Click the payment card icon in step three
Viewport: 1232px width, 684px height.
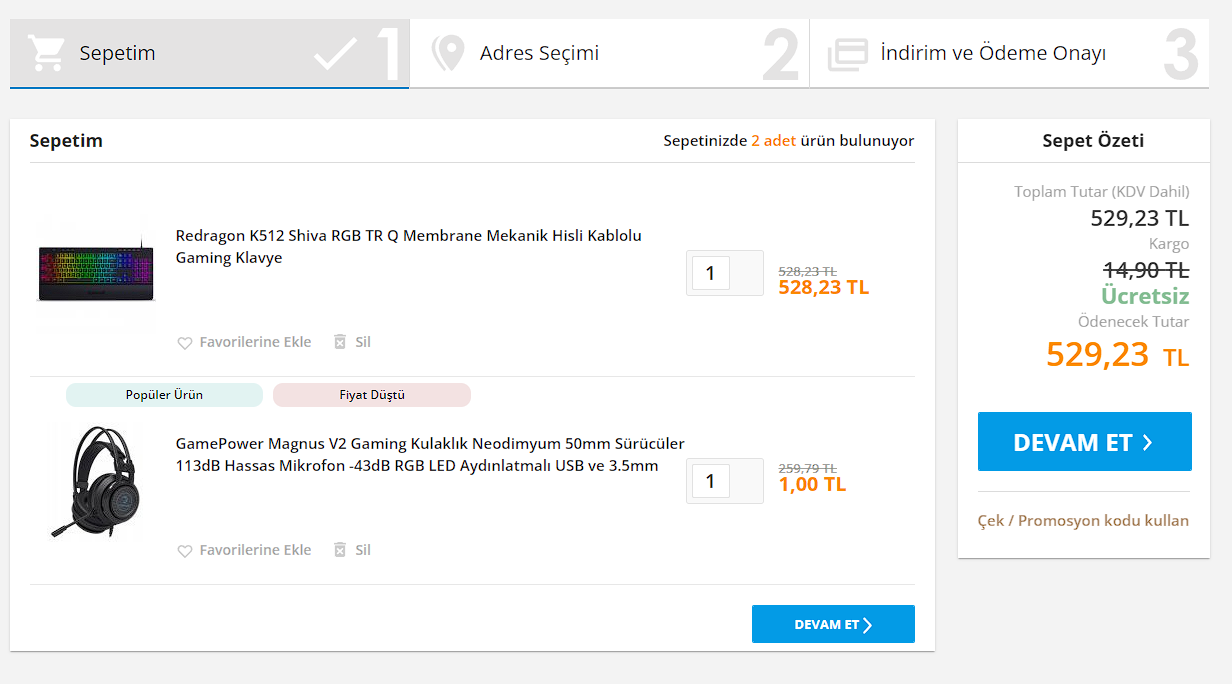847,54
